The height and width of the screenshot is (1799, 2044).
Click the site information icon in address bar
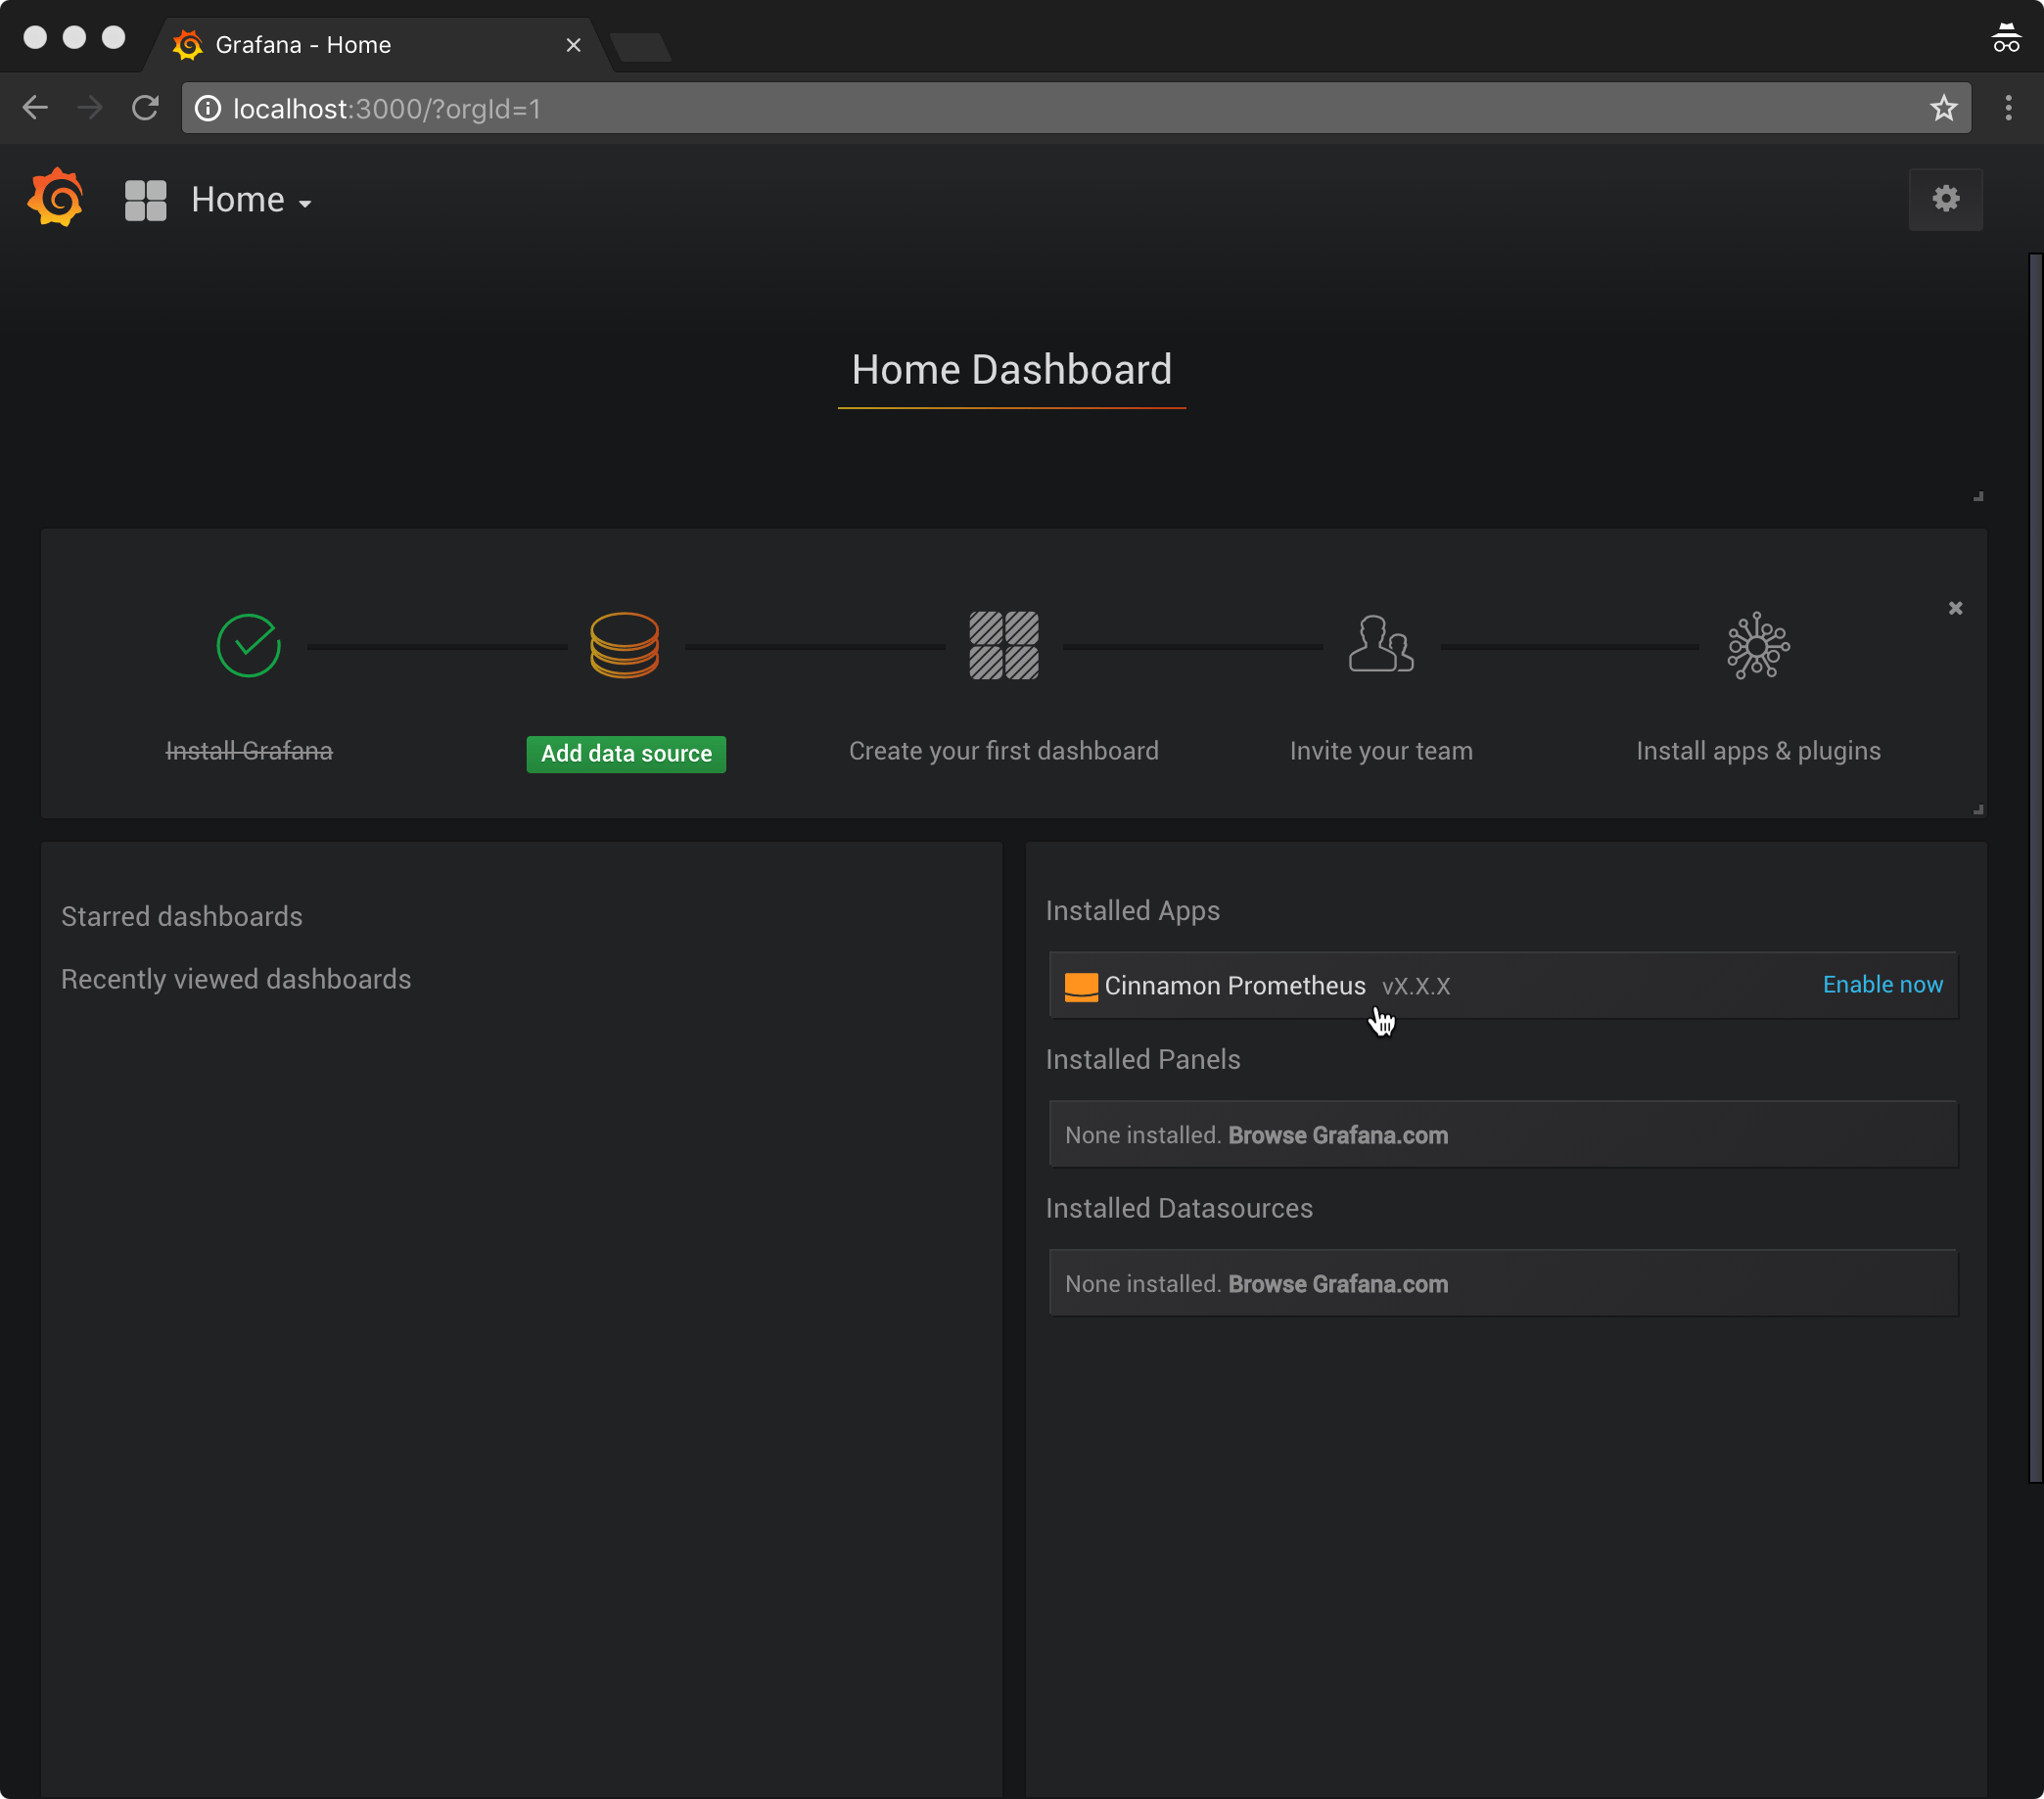207,108
